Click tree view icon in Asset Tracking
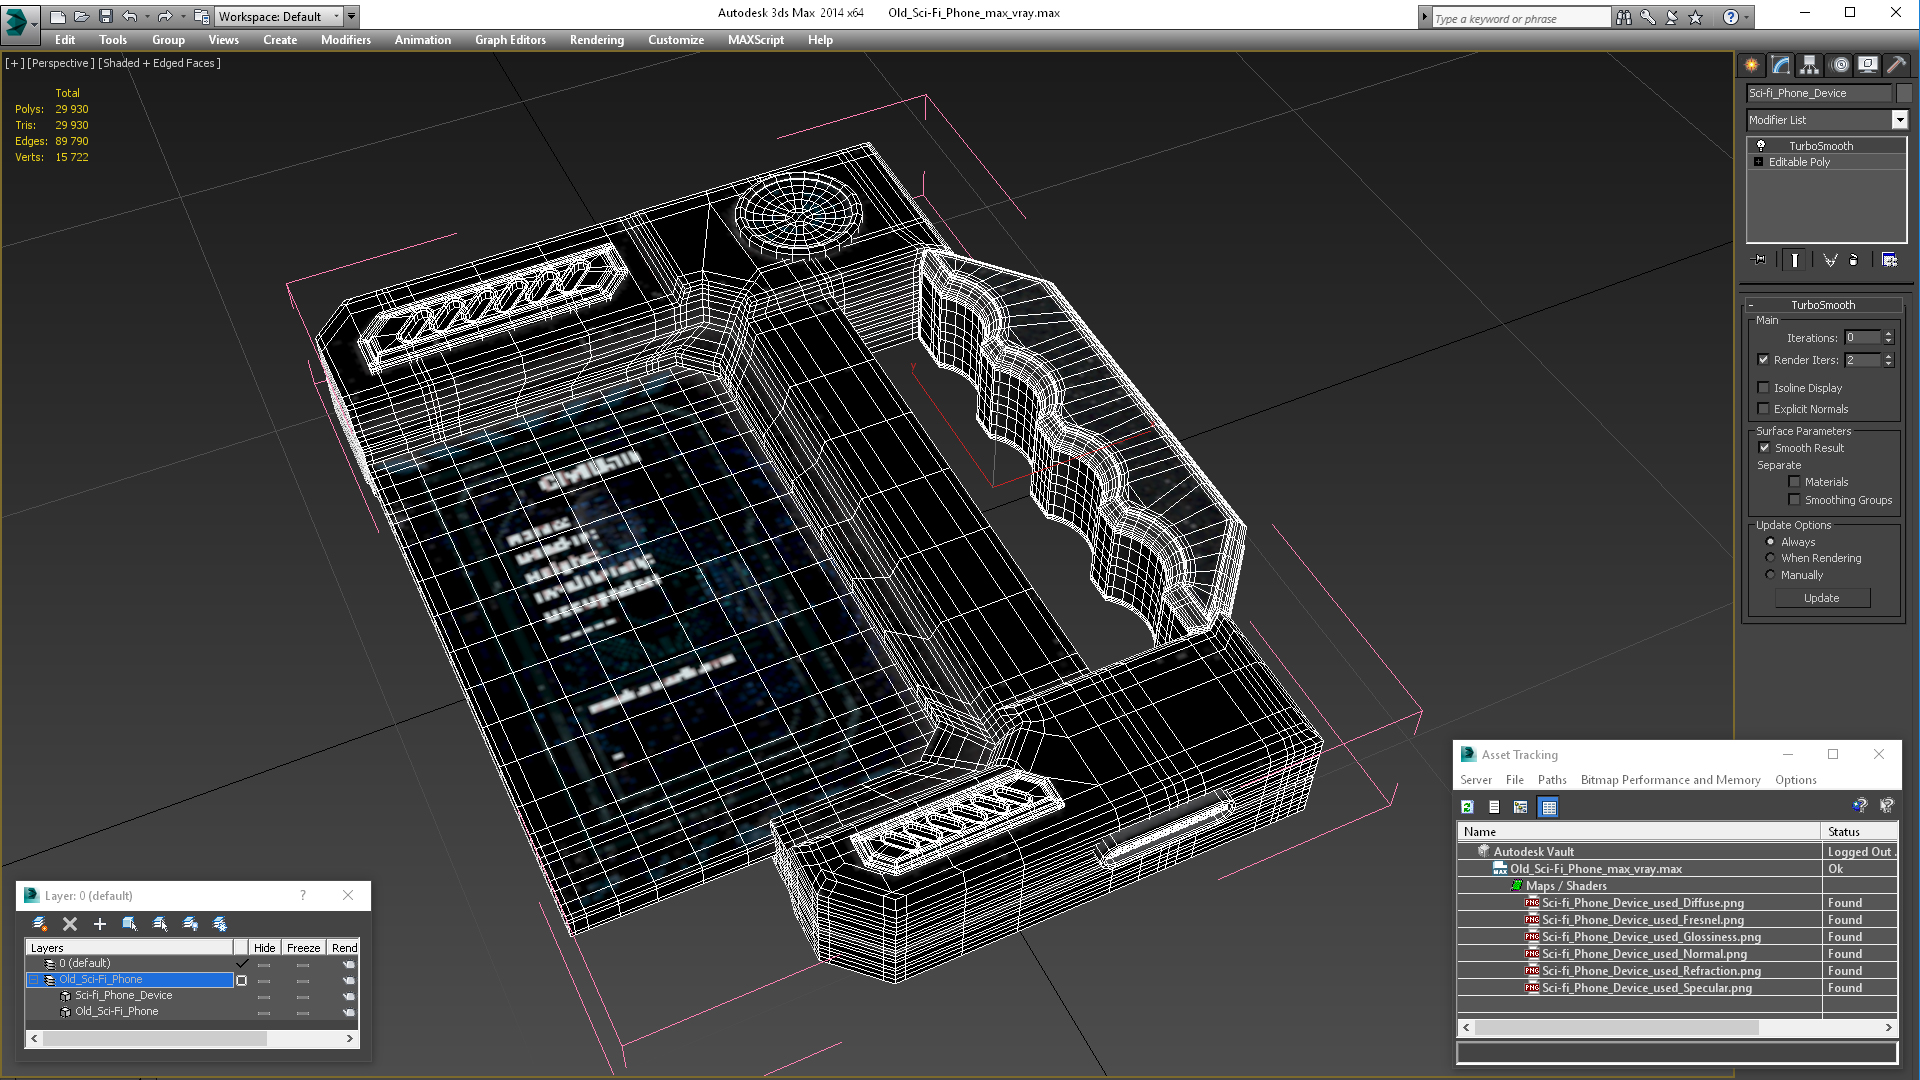The height and width of the screenshot is (1080, 1920). point(1521,807)
